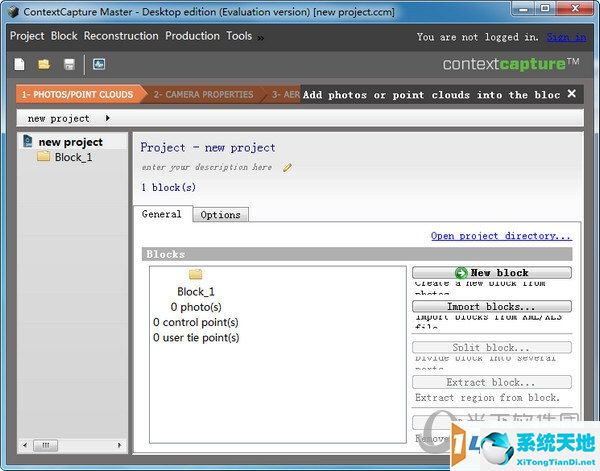Open project directory link
The height and width of the screenshot is (471, 600).
click(x=501, y=236)
